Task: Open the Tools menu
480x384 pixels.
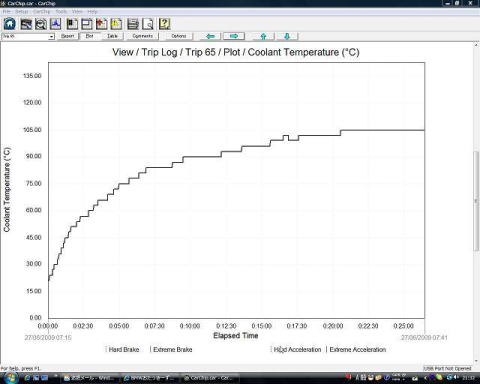Action: [x=61, y=12]
